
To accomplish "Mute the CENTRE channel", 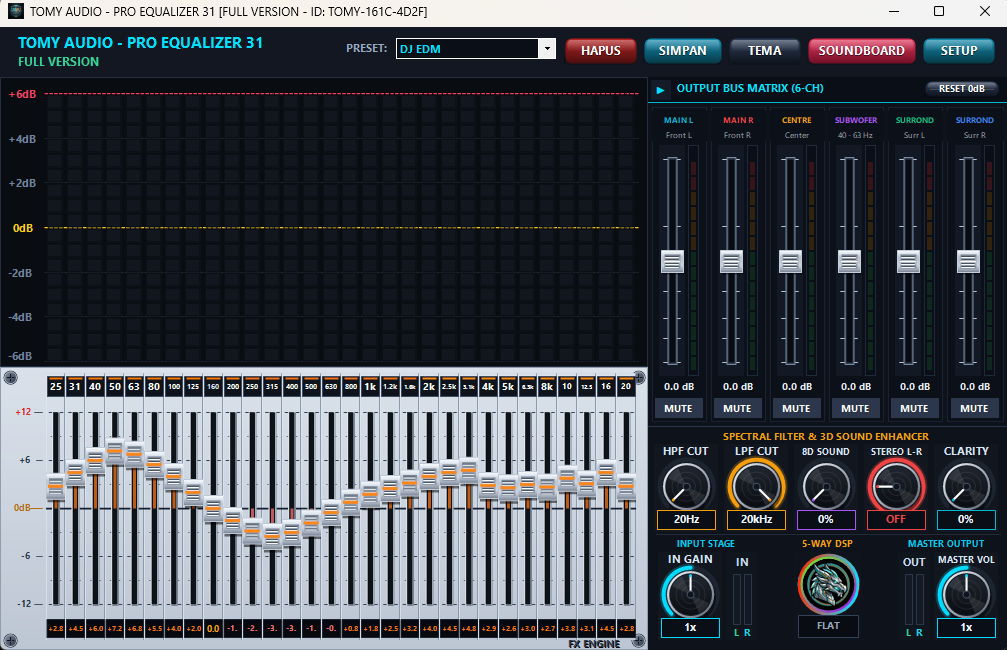I will coord(796,408).
